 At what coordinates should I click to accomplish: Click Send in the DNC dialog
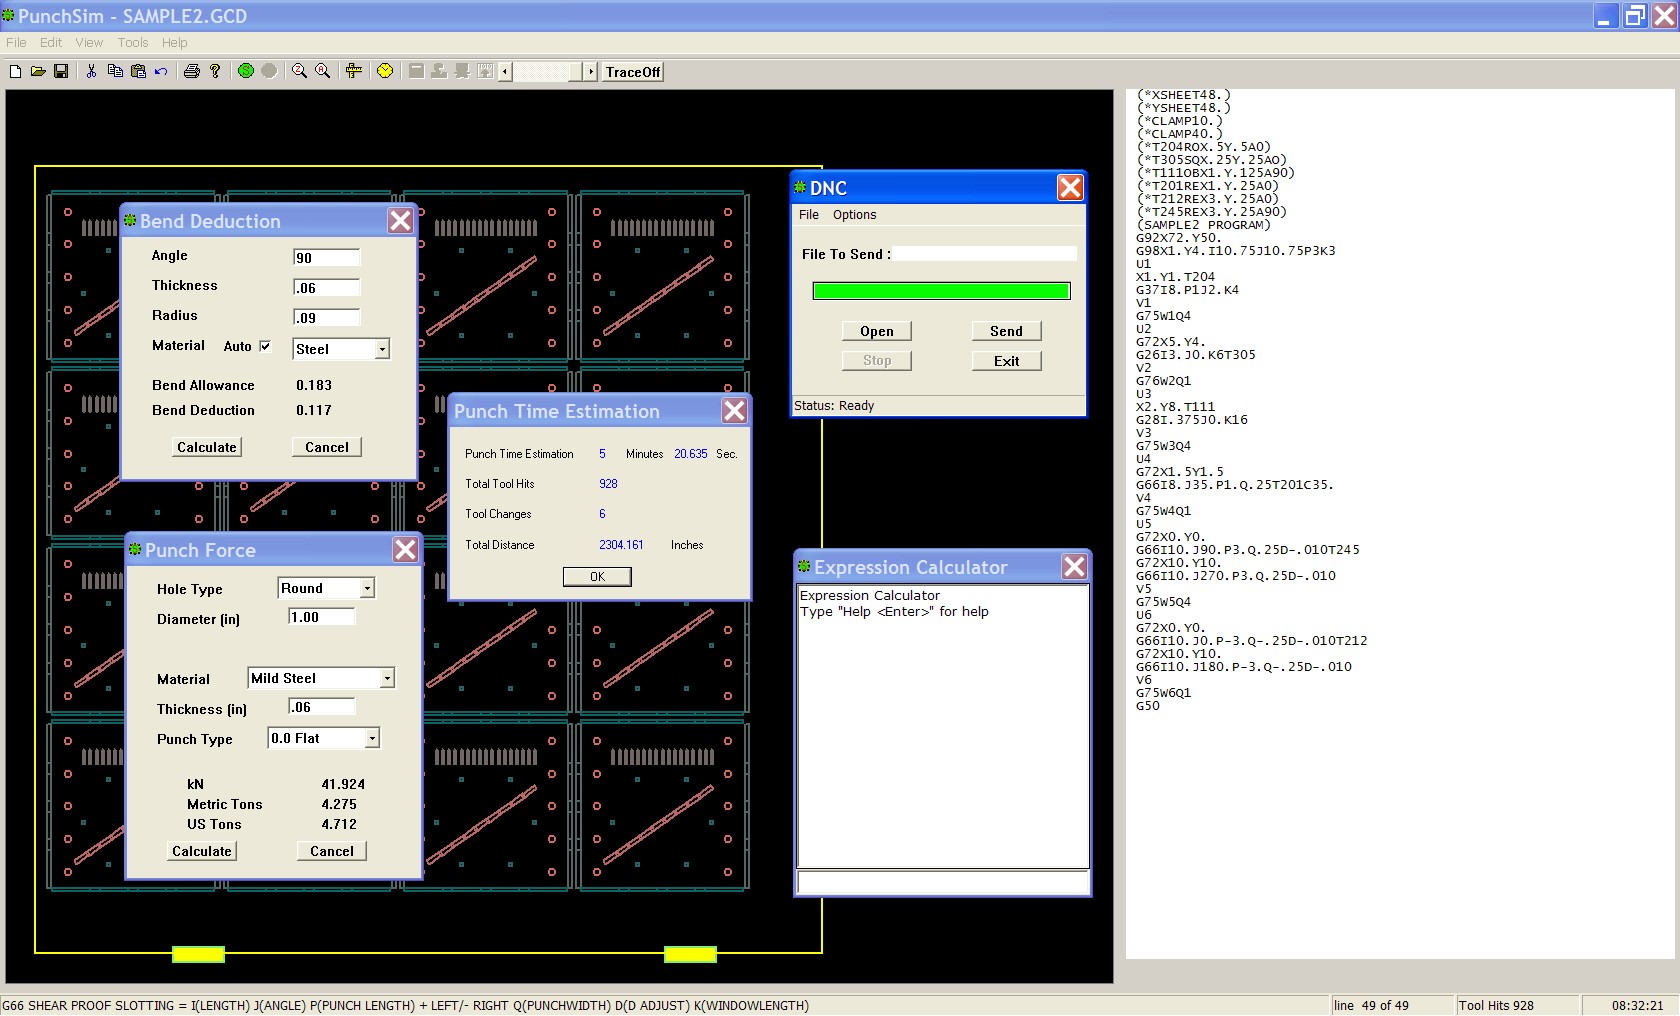click(x=1005, y=330)
